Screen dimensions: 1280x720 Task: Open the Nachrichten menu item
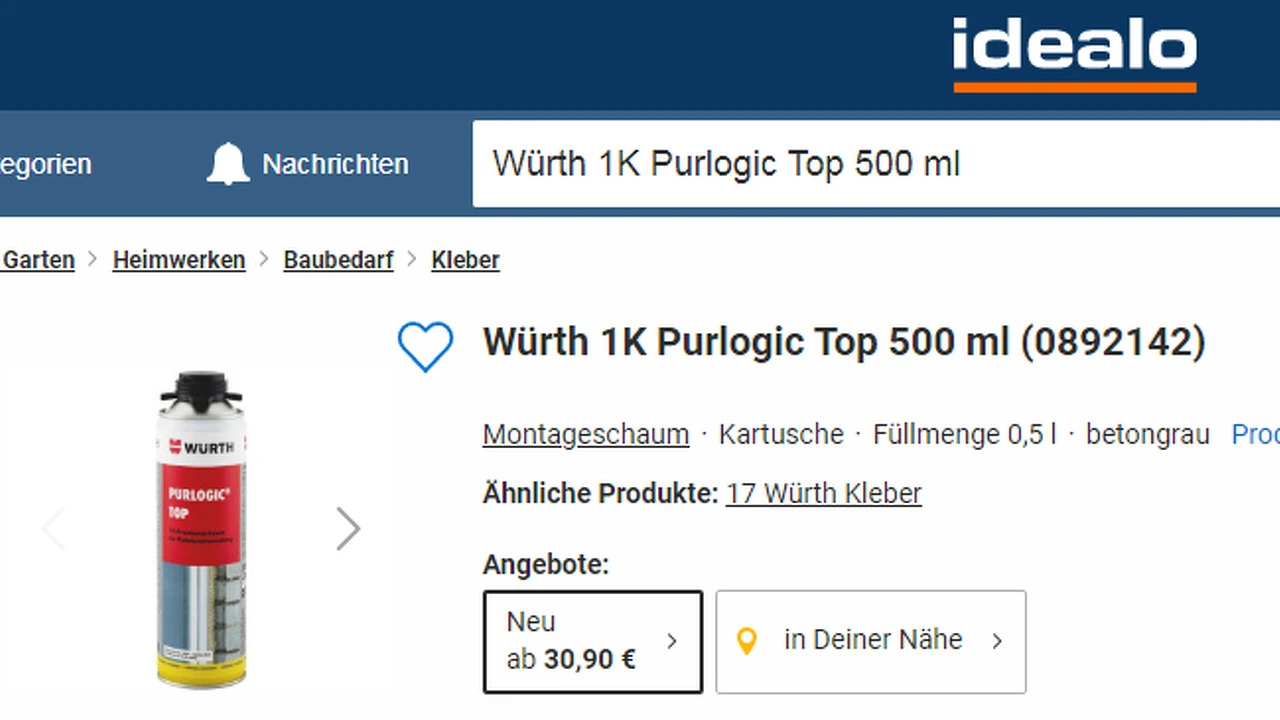pyautogui.click(x=335, y=164)
